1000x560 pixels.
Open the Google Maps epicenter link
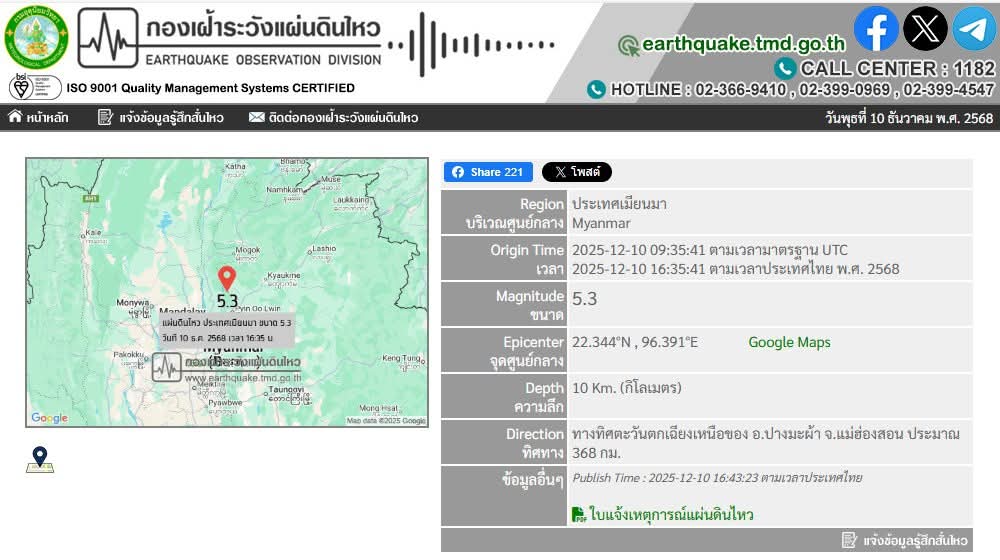[x=789, y=342]
